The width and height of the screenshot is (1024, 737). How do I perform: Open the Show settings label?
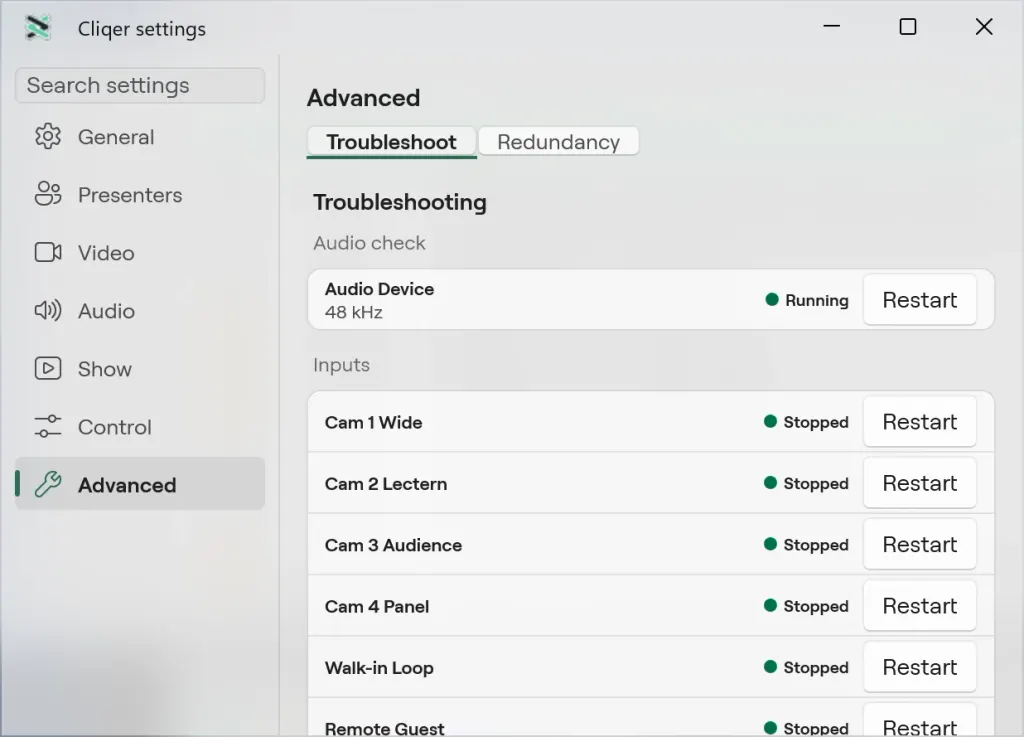tap(104, 369)
